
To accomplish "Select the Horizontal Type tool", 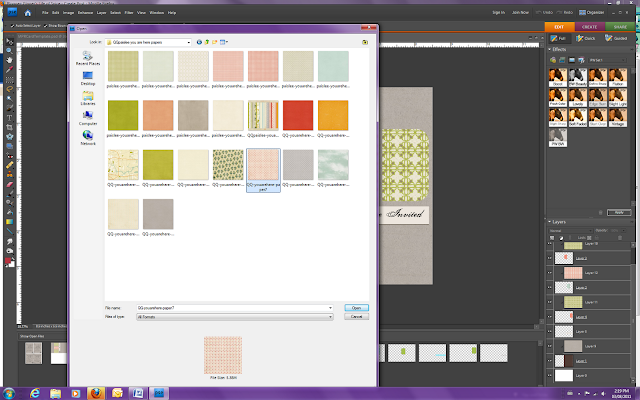I will coord(9,118).
